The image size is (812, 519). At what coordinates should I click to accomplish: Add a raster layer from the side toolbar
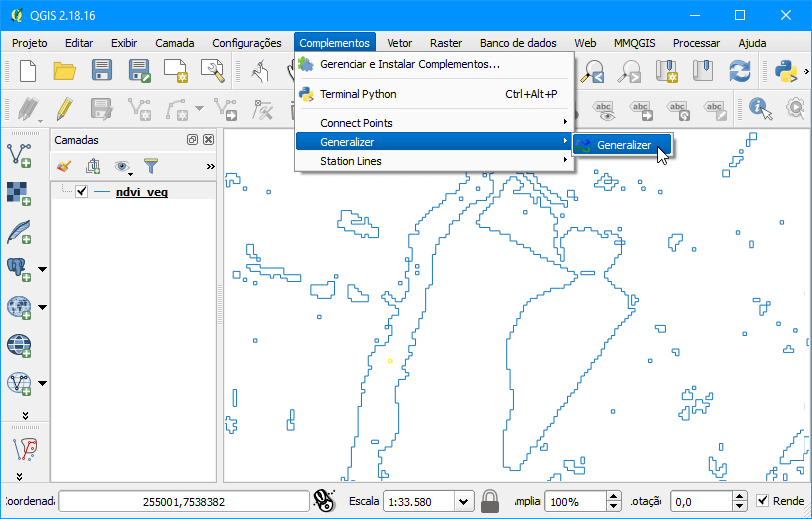(19, 193)
